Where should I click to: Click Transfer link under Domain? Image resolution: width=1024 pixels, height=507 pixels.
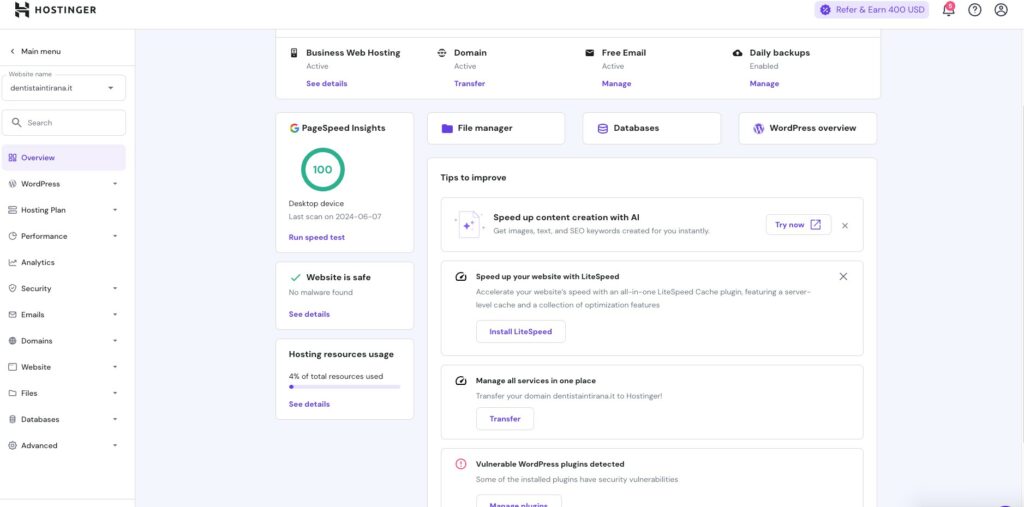point(470,84)
